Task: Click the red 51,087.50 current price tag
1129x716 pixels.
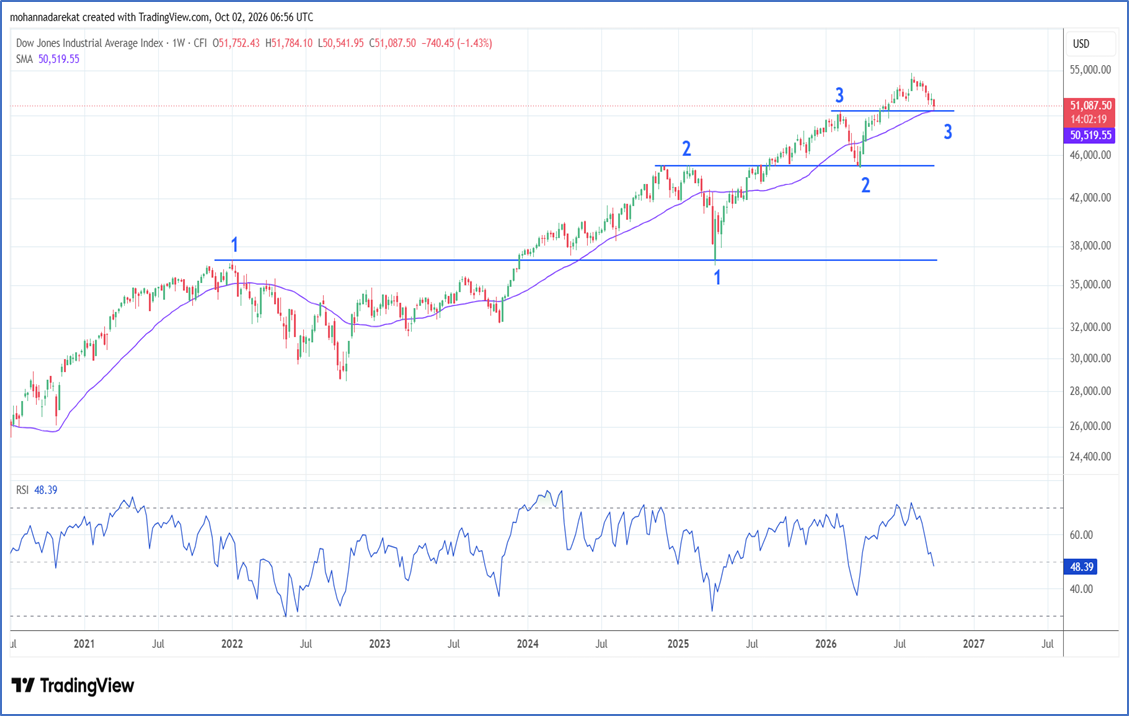Action: pyautogui.click(x=1089, y=106)
